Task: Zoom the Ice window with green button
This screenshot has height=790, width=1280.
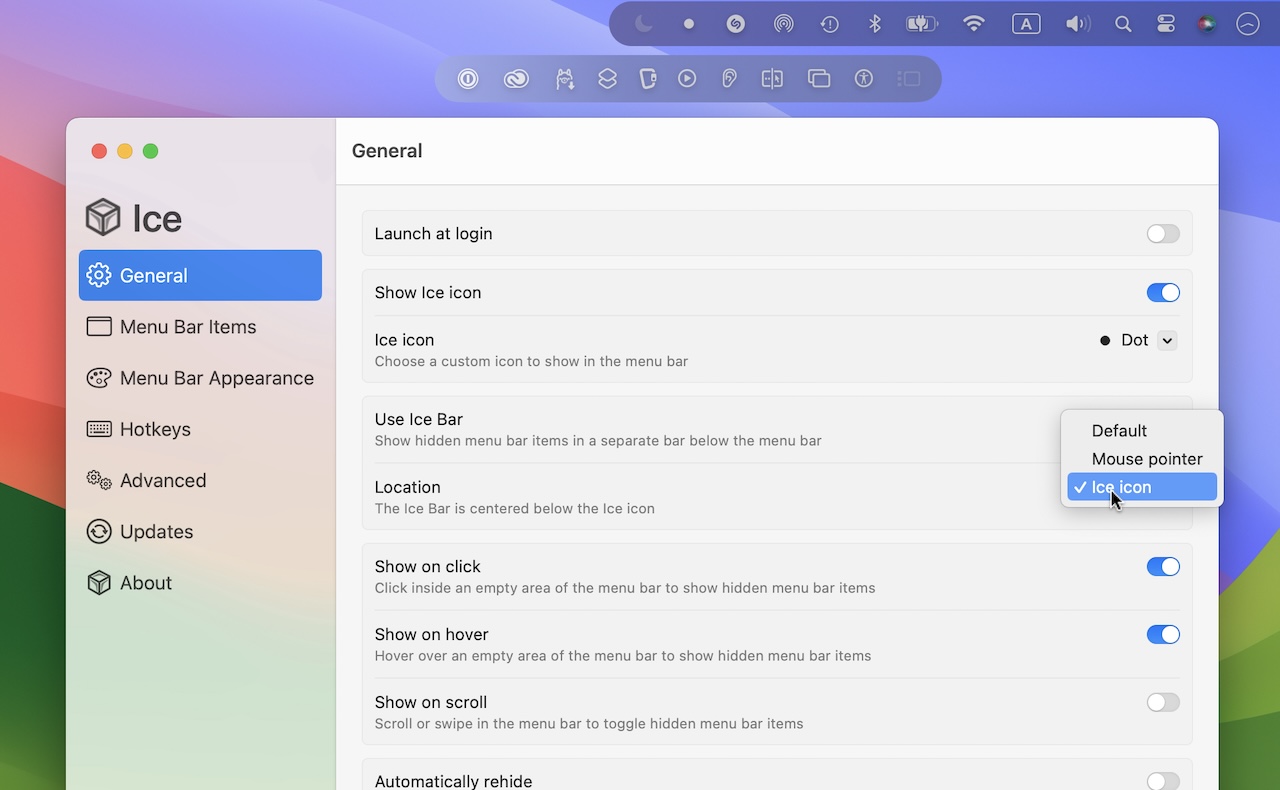Action: tap(150, 151)
